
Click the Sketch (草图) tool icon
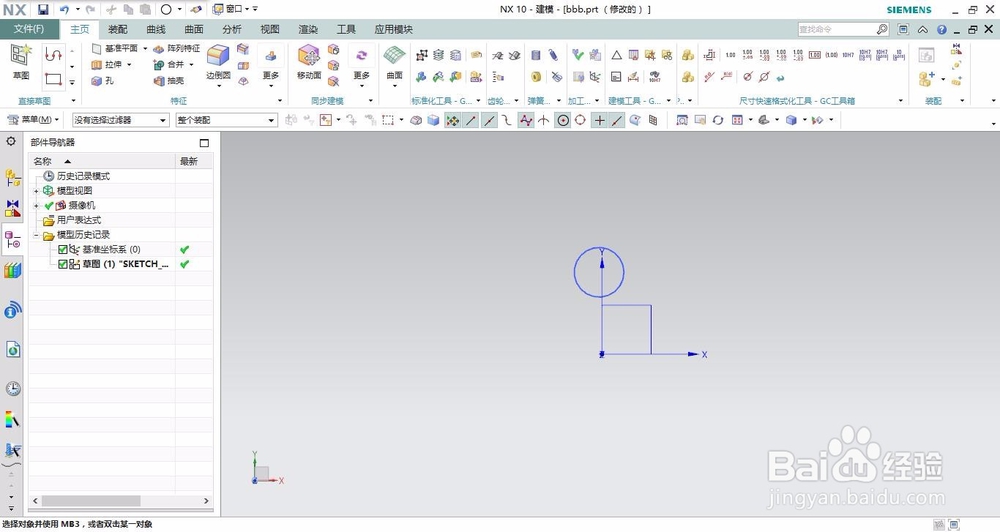point(20,55)
